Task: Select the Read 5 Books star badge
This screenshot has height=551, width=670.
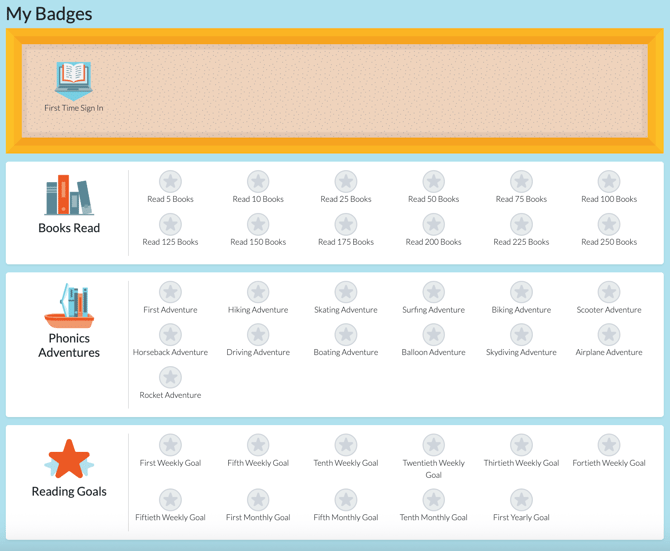Action: pyautogui.click(x=170, y=182)
